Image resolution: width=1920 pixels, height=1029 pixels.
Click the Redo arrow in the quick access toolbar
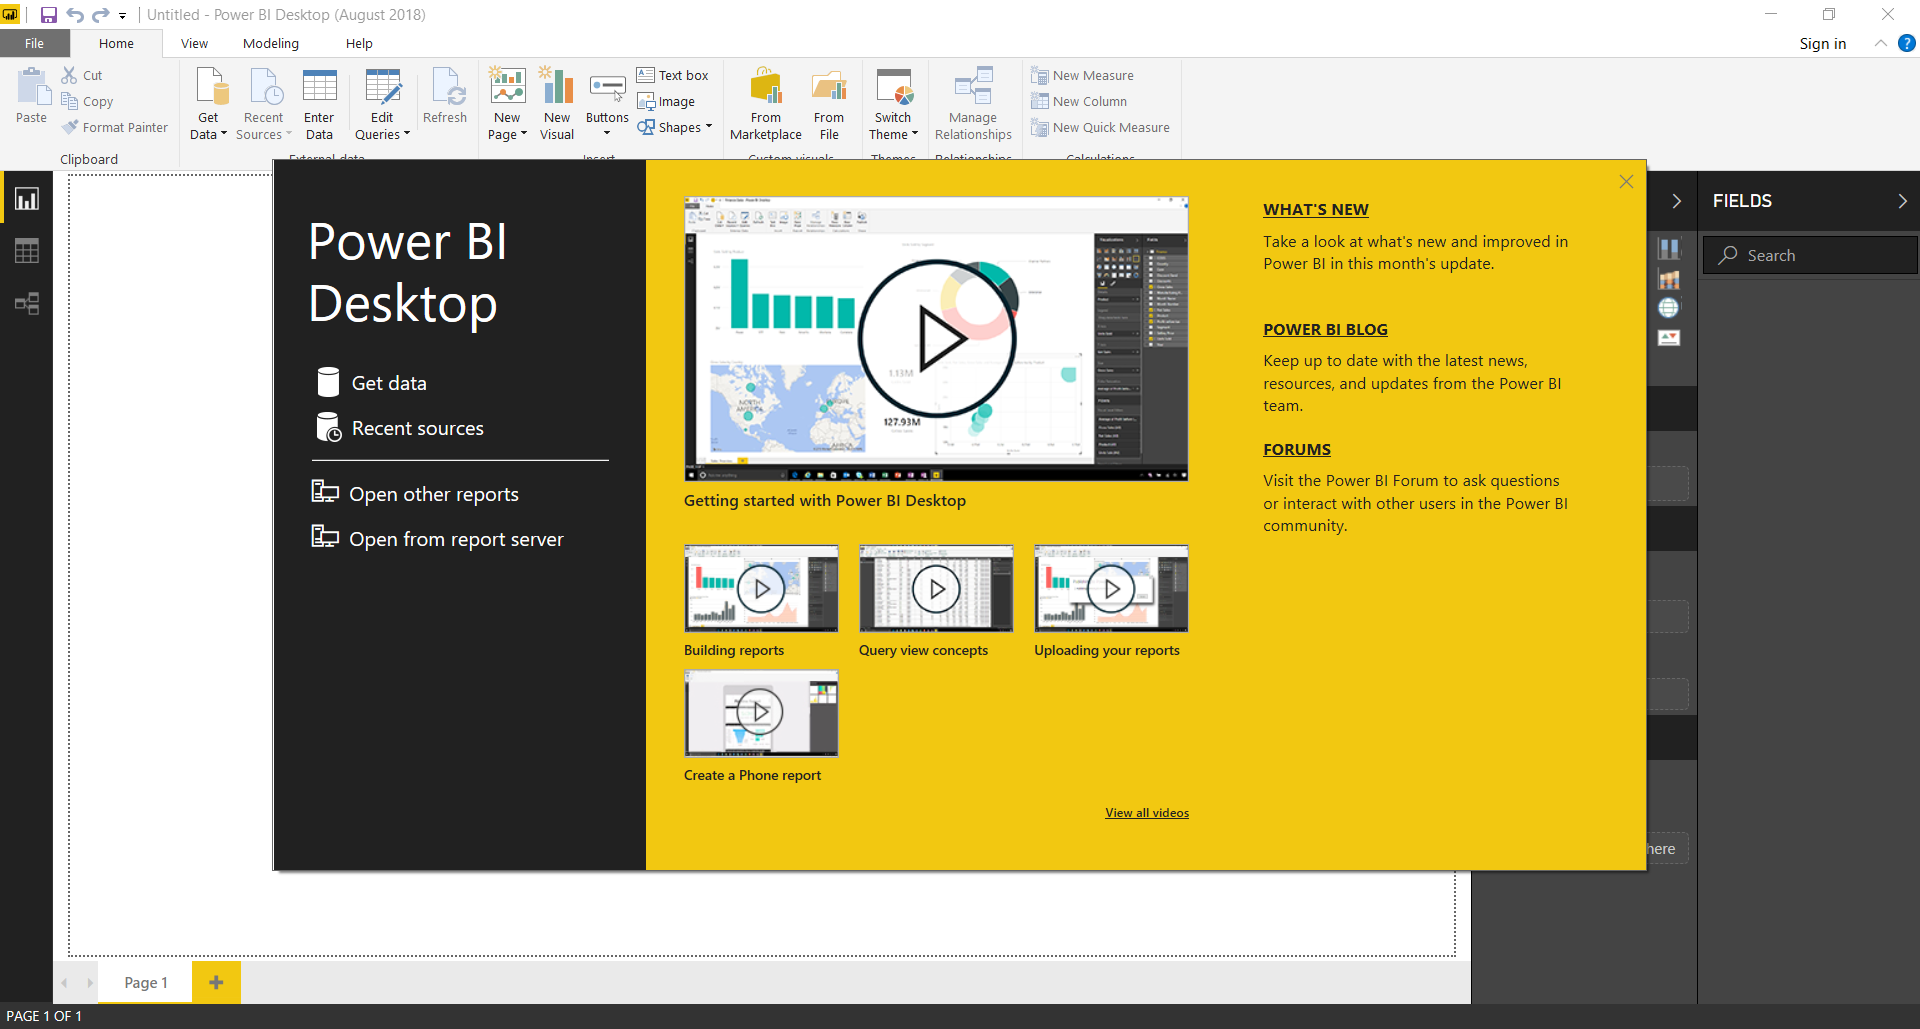[x=100, y=15]
